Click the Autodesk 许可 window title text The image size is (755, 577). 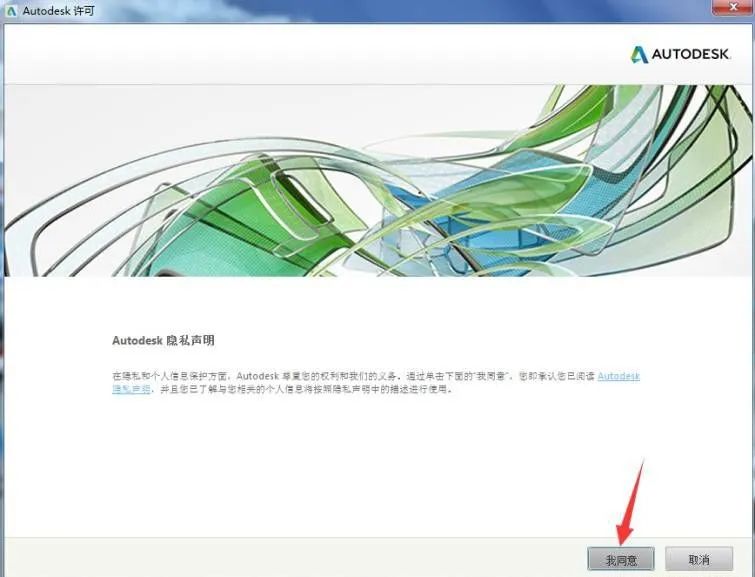[59, 11]
